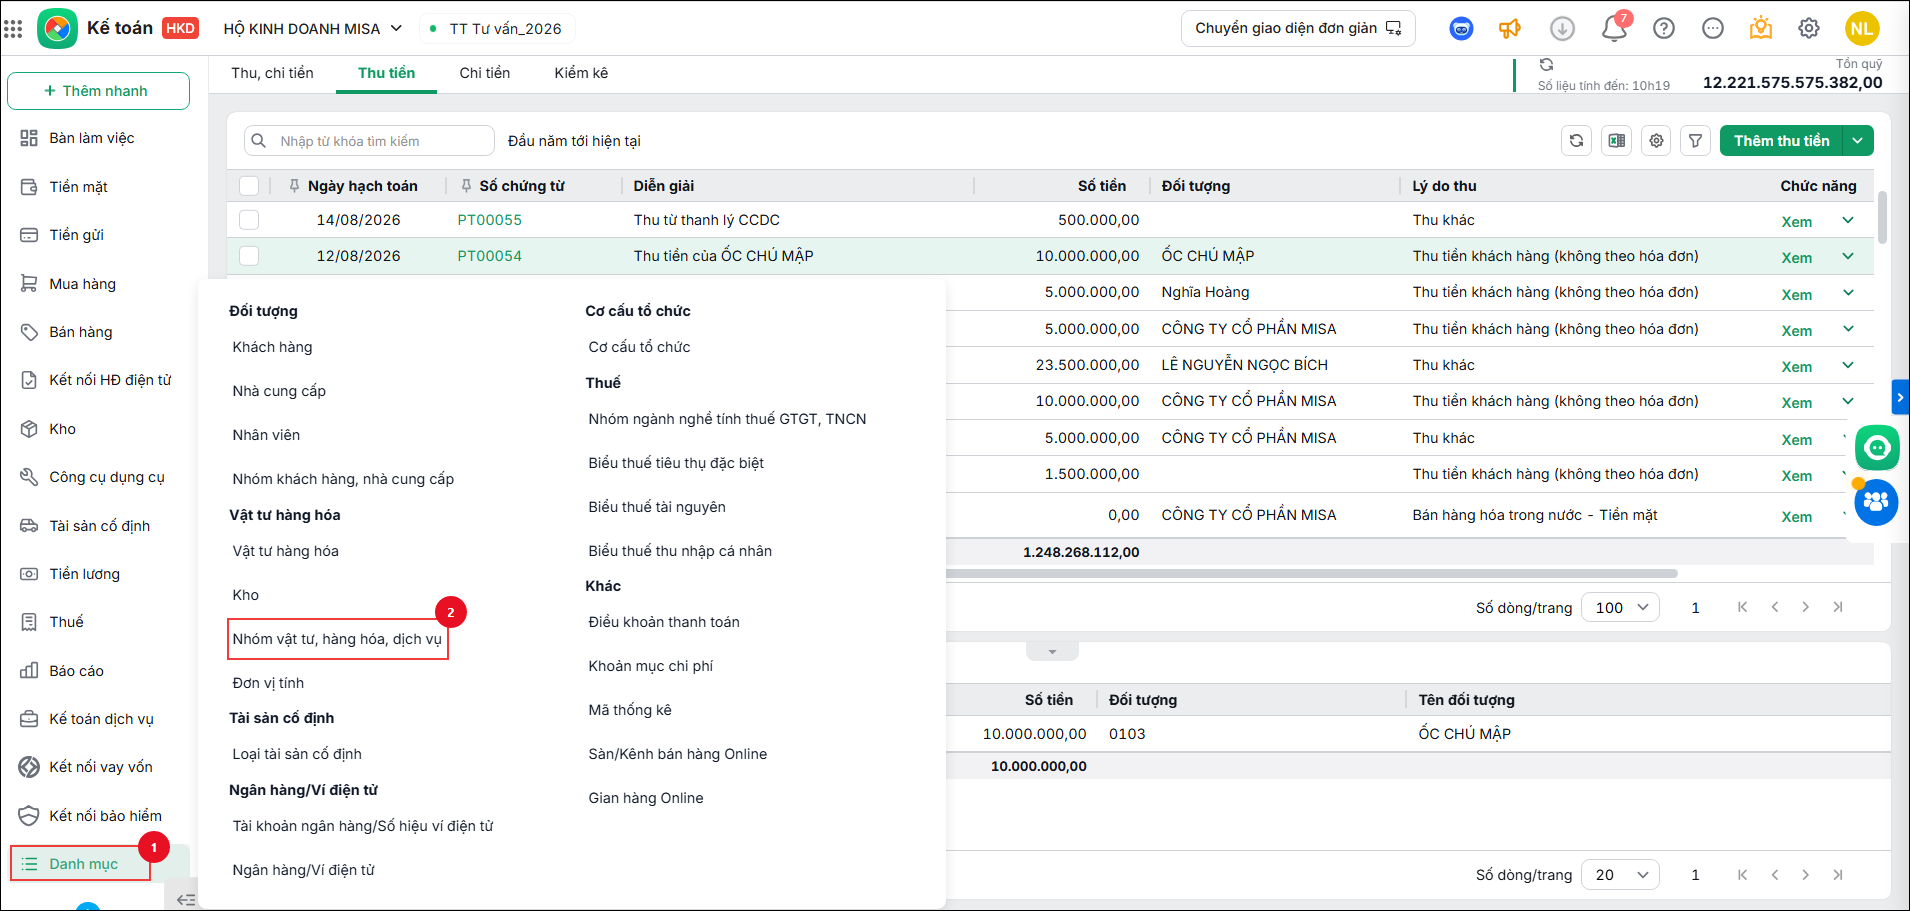This screenshot has width=1910, height=911.
Task: Open the filter funnel icon
Action: tap(1696, 141)
